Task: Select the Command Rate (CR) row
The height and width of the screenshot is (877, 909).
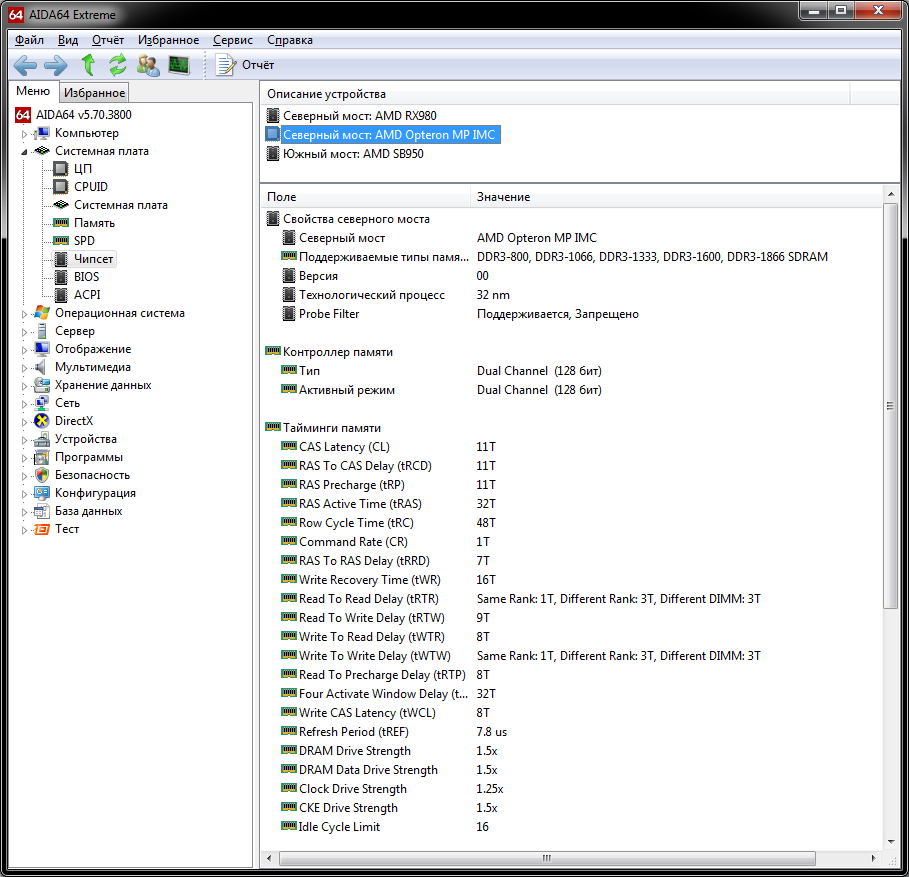Action: point(571,541)
